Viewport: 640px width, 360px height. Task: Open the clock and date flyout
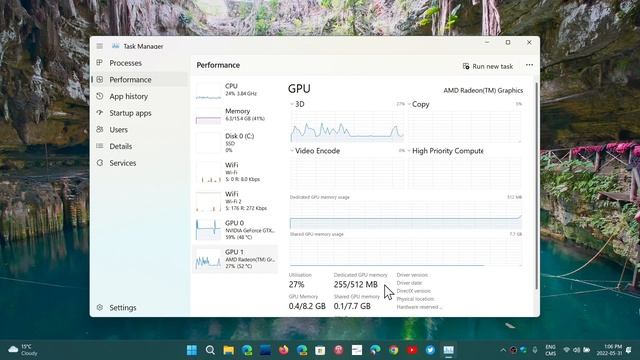(609, 350)
